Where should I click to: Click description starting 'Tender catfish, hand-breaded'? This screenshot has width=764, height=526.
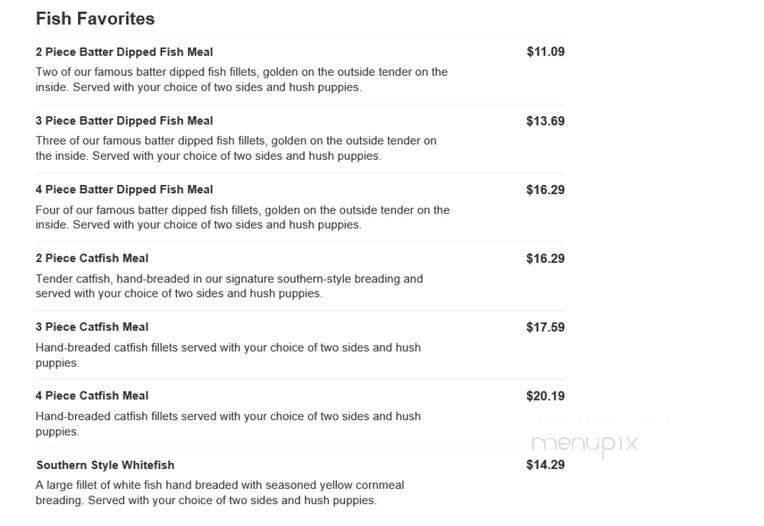229,286
